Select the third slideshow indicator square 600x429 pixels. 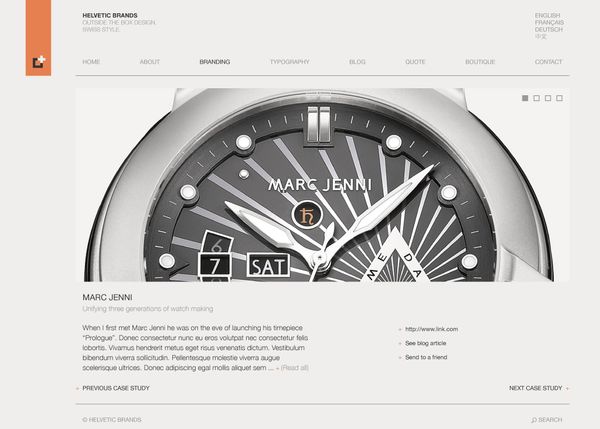coord(548,98)
